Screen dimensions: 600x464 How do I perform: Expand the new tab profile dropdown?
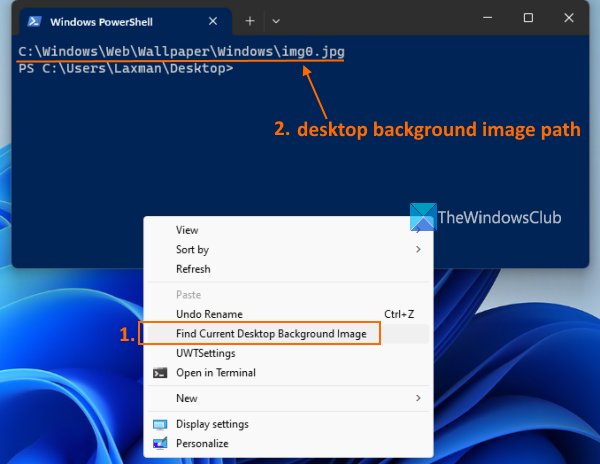[x=277, y=21]
